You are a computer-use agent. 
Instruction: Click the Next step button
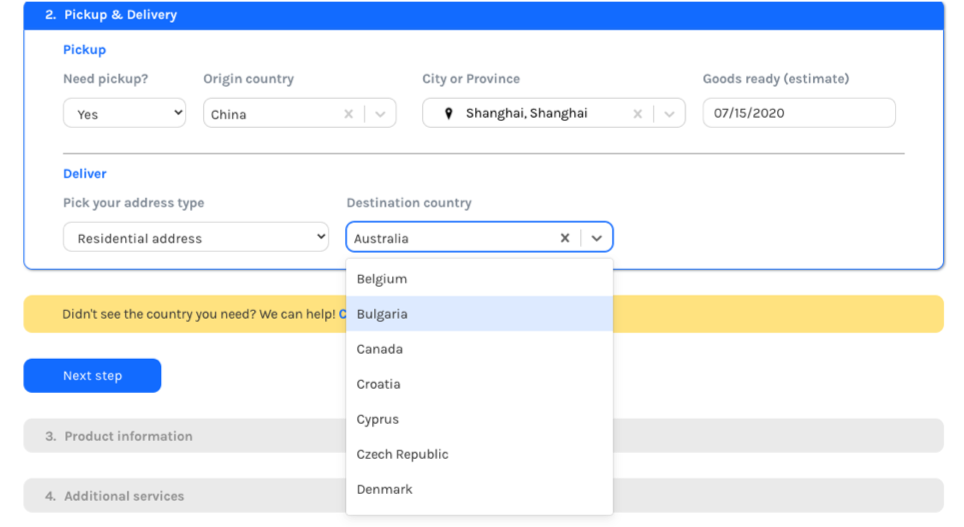[92, 376]
